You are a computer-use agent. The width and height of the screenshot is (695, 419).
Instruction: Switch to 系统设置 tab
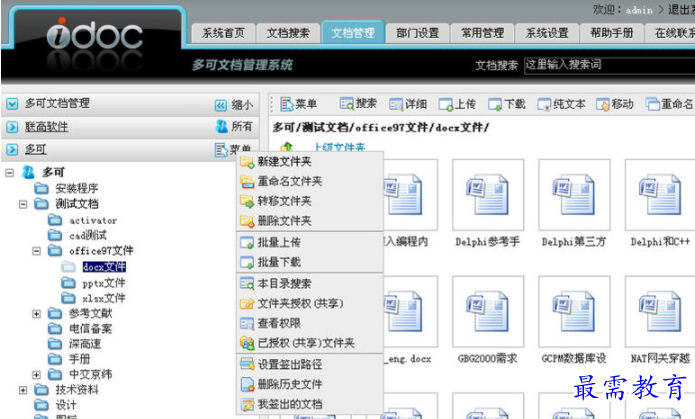click(547, 33)
